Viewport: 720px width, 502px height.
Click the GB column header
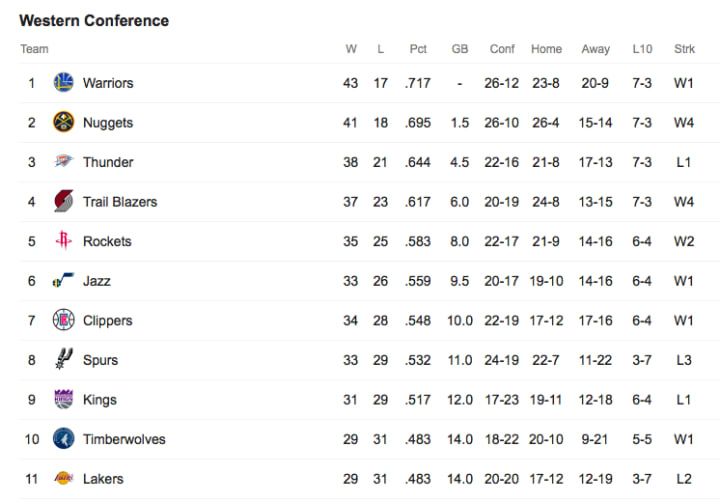[x=460, y=49]
